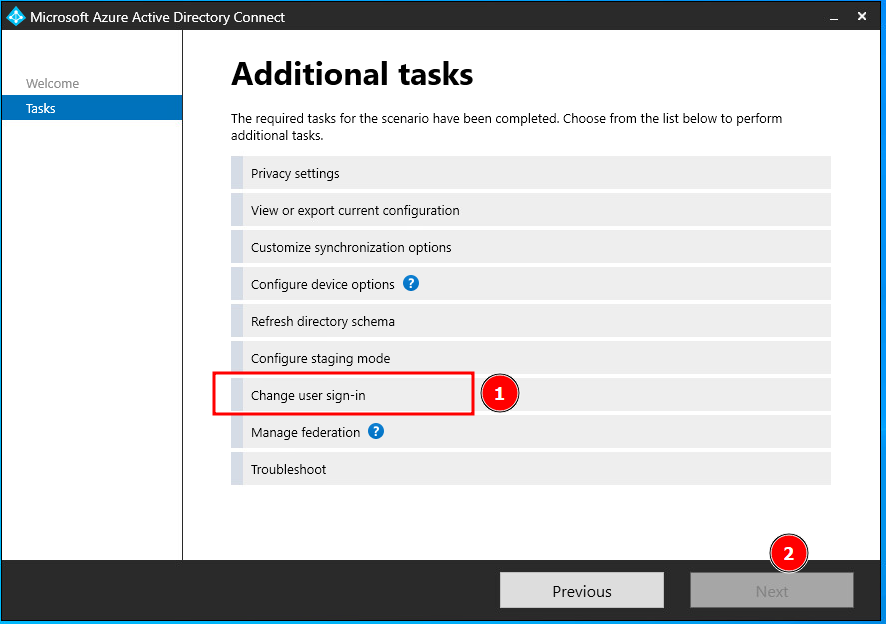
Task: Open the Troubleshoot task
Action: point(288,470)
